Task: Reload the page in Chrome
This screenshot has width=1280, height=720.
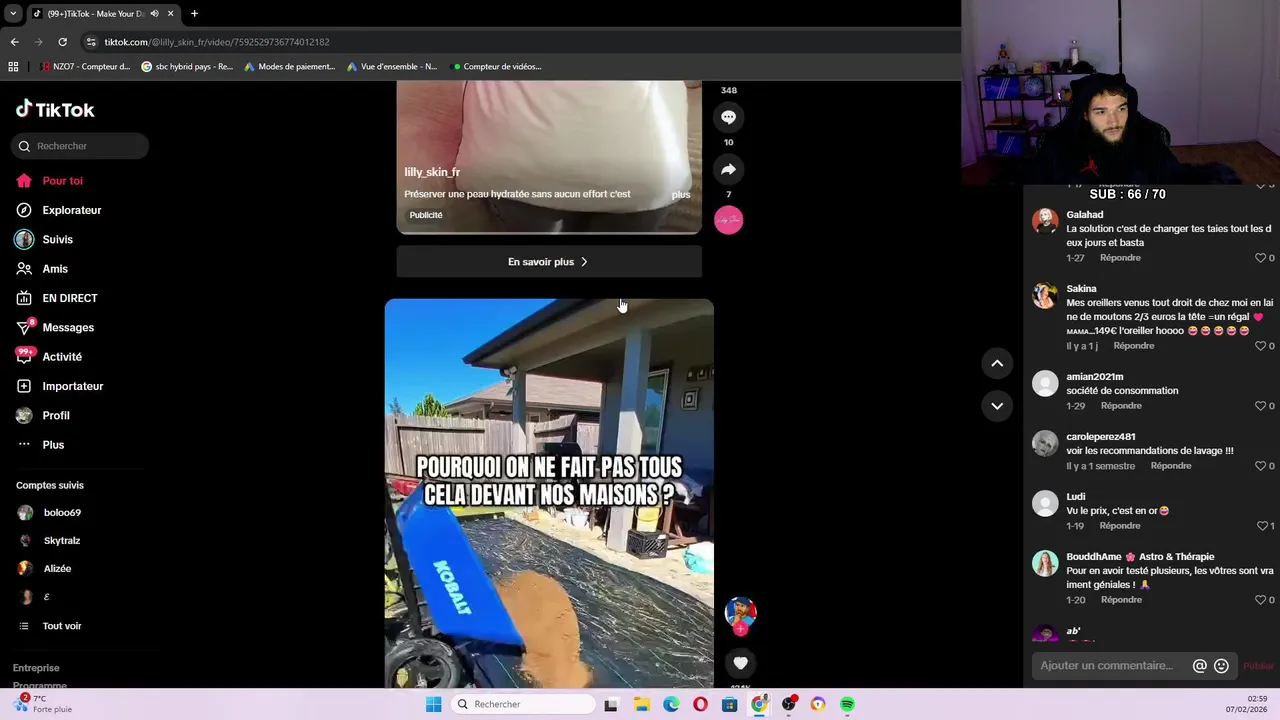Action: [62, 42]
